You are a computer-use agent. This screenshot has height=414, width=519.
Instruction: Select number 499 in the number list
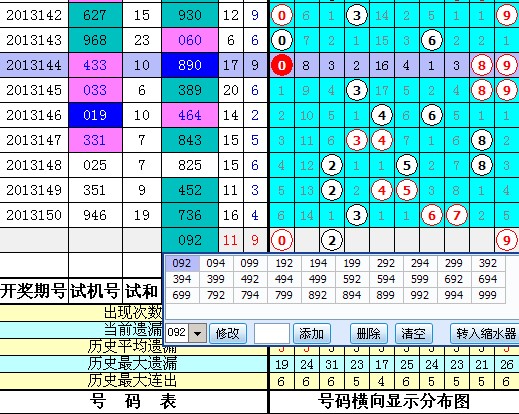[x=318, y=279]
